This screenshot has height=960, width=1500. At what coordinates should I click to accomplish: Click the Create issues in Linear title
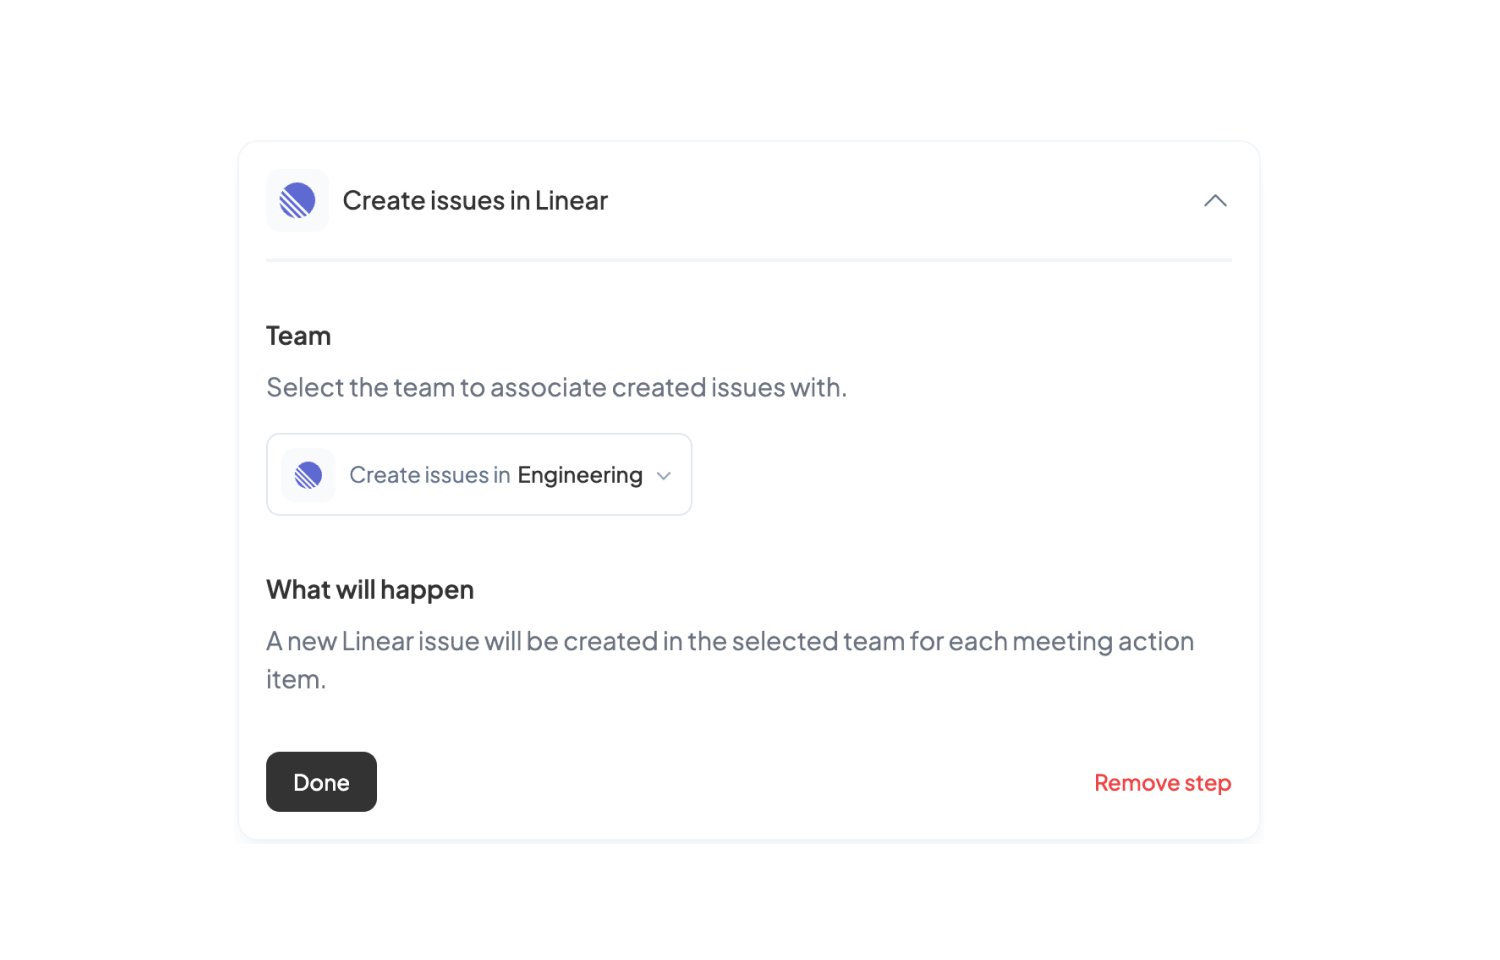[475, 200]
